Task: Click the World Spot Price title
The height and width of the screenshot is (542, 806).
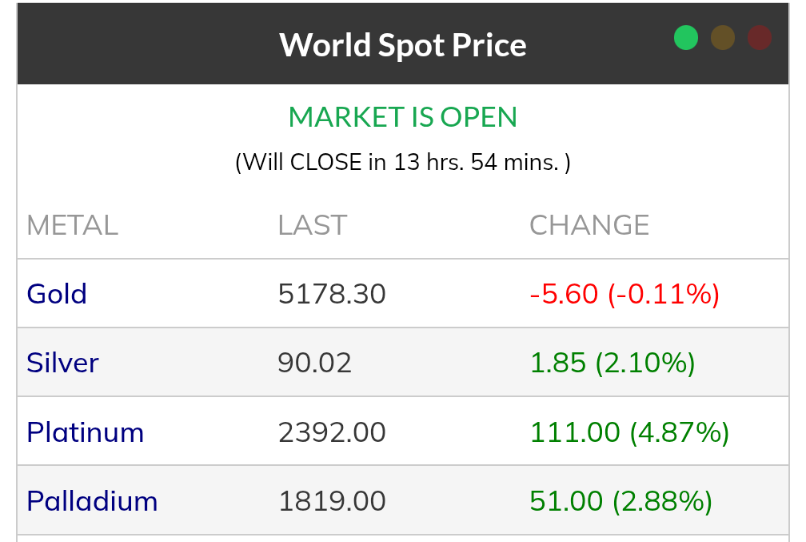Action: point(403,45)
